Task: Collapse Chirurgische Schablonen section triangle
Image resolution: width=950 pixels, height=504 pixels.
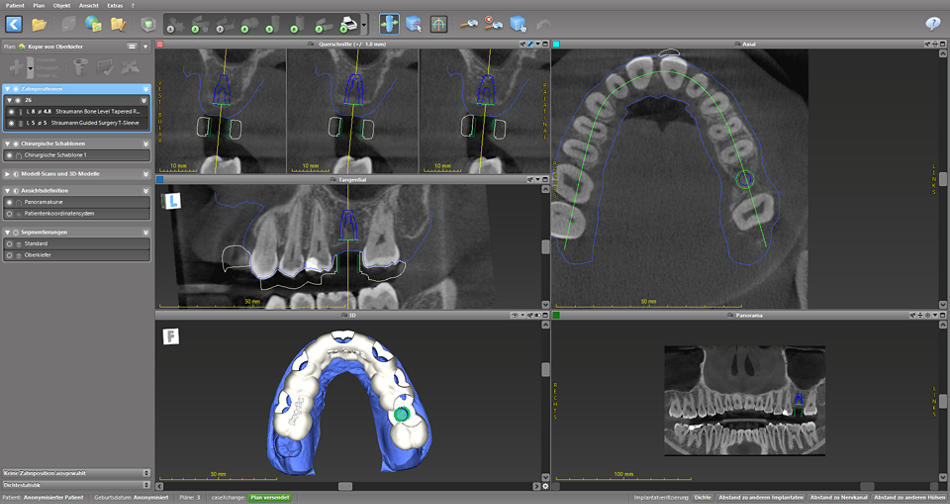Action: click(7, 144)
